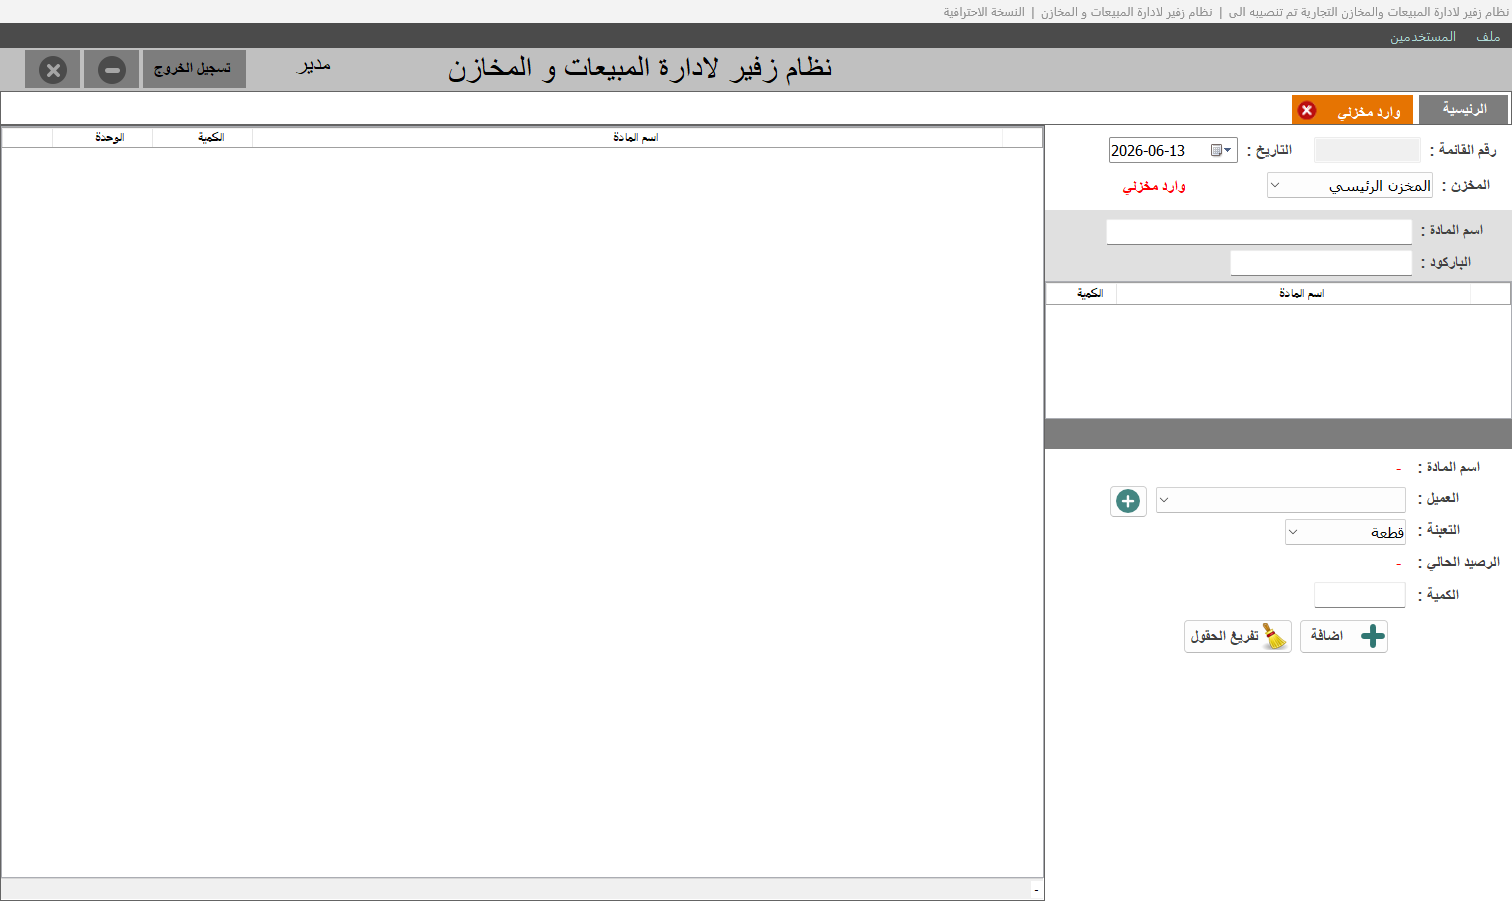Switch to the الرئيسية tab
The image size is (1512, 901).
pyautogui.click(x=1464, y=109)
